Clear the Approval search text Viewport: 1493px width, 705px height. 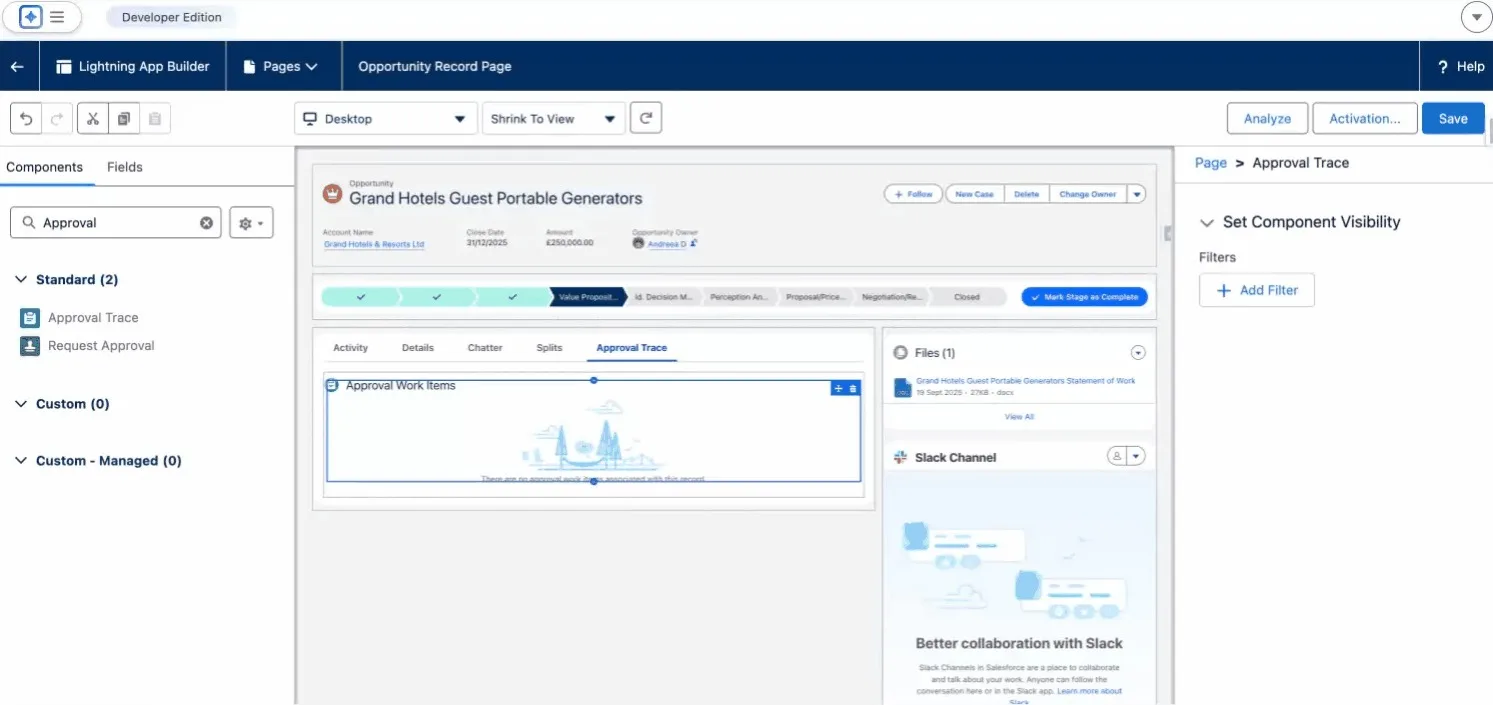pos(206,223)
